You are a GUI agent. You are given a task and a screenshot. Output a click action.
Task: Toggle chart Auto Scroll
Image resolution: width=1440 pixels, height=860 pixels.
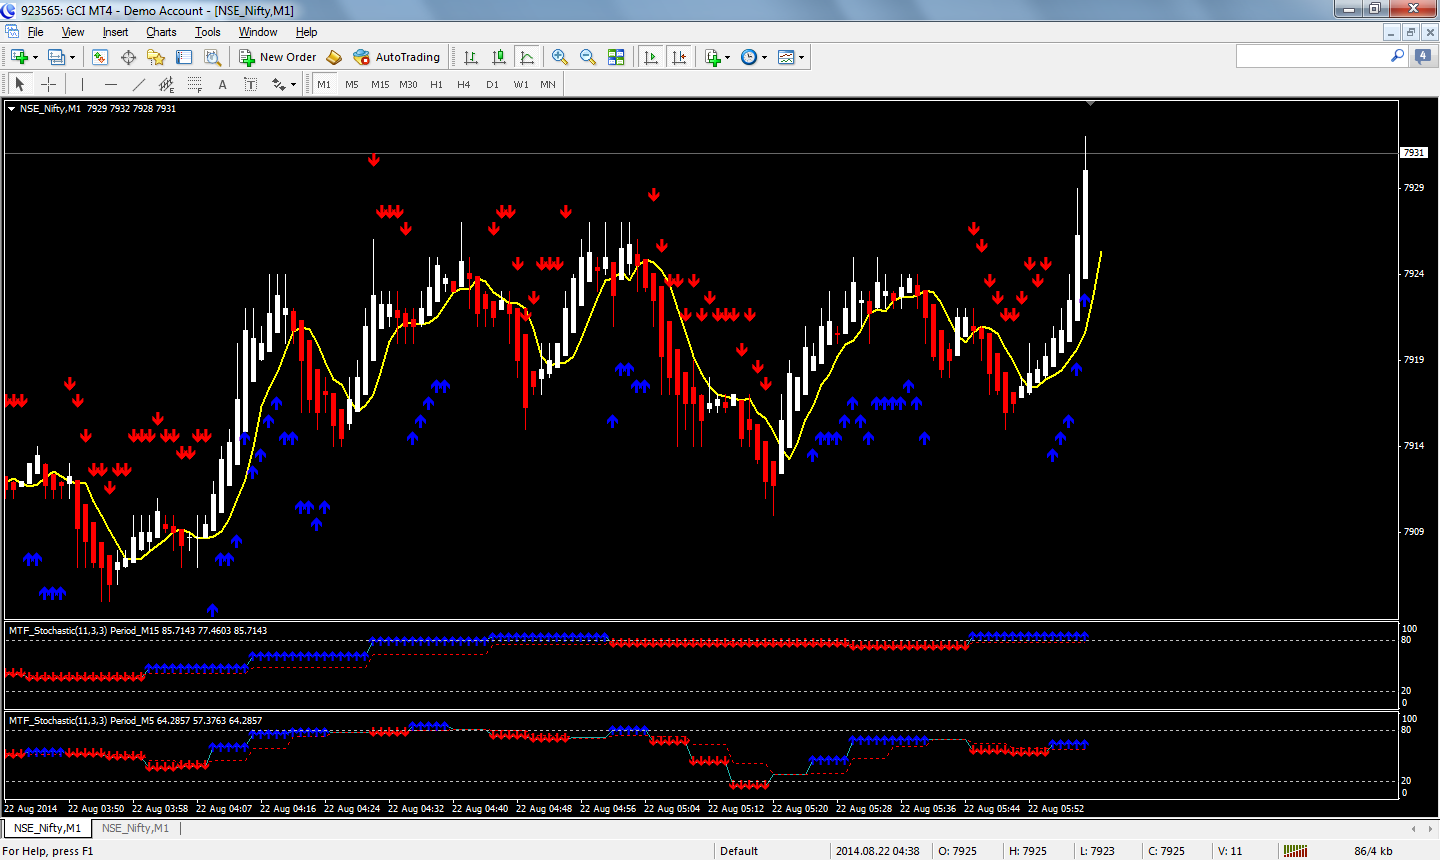pos(651,57)
